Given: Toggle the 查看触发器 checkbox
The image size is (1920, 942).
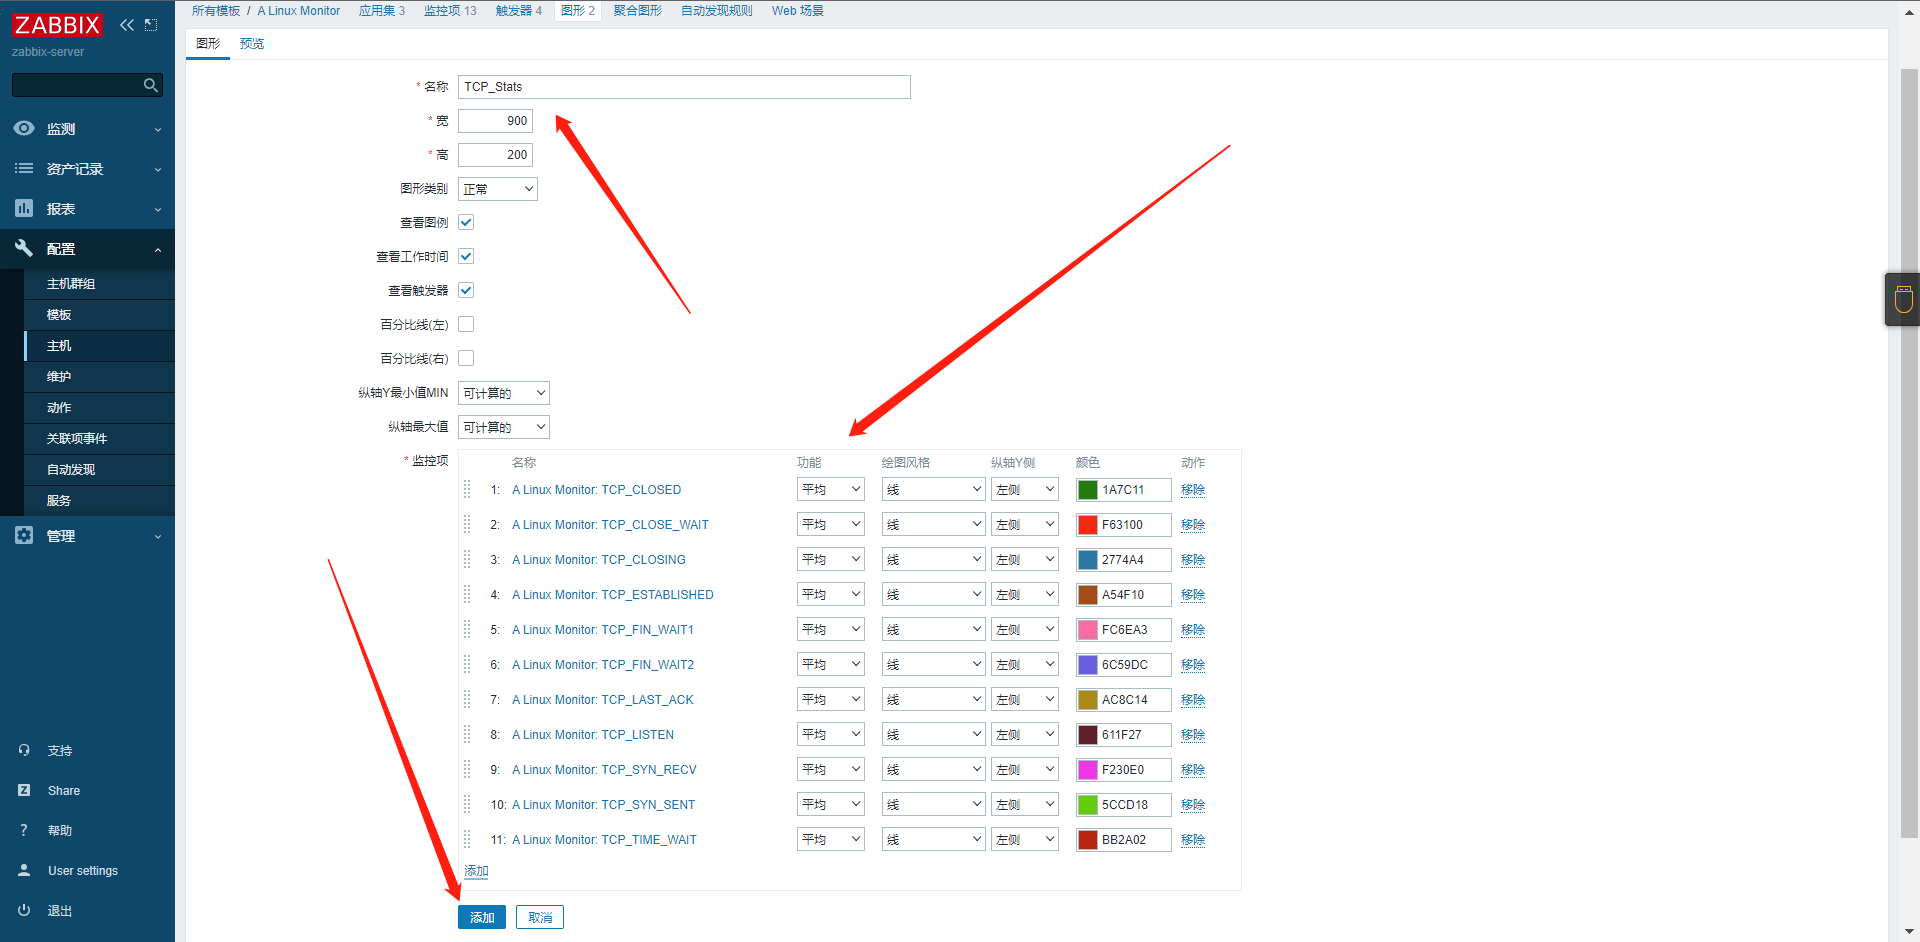Looking at the screenshot, I should pos(466,290).
